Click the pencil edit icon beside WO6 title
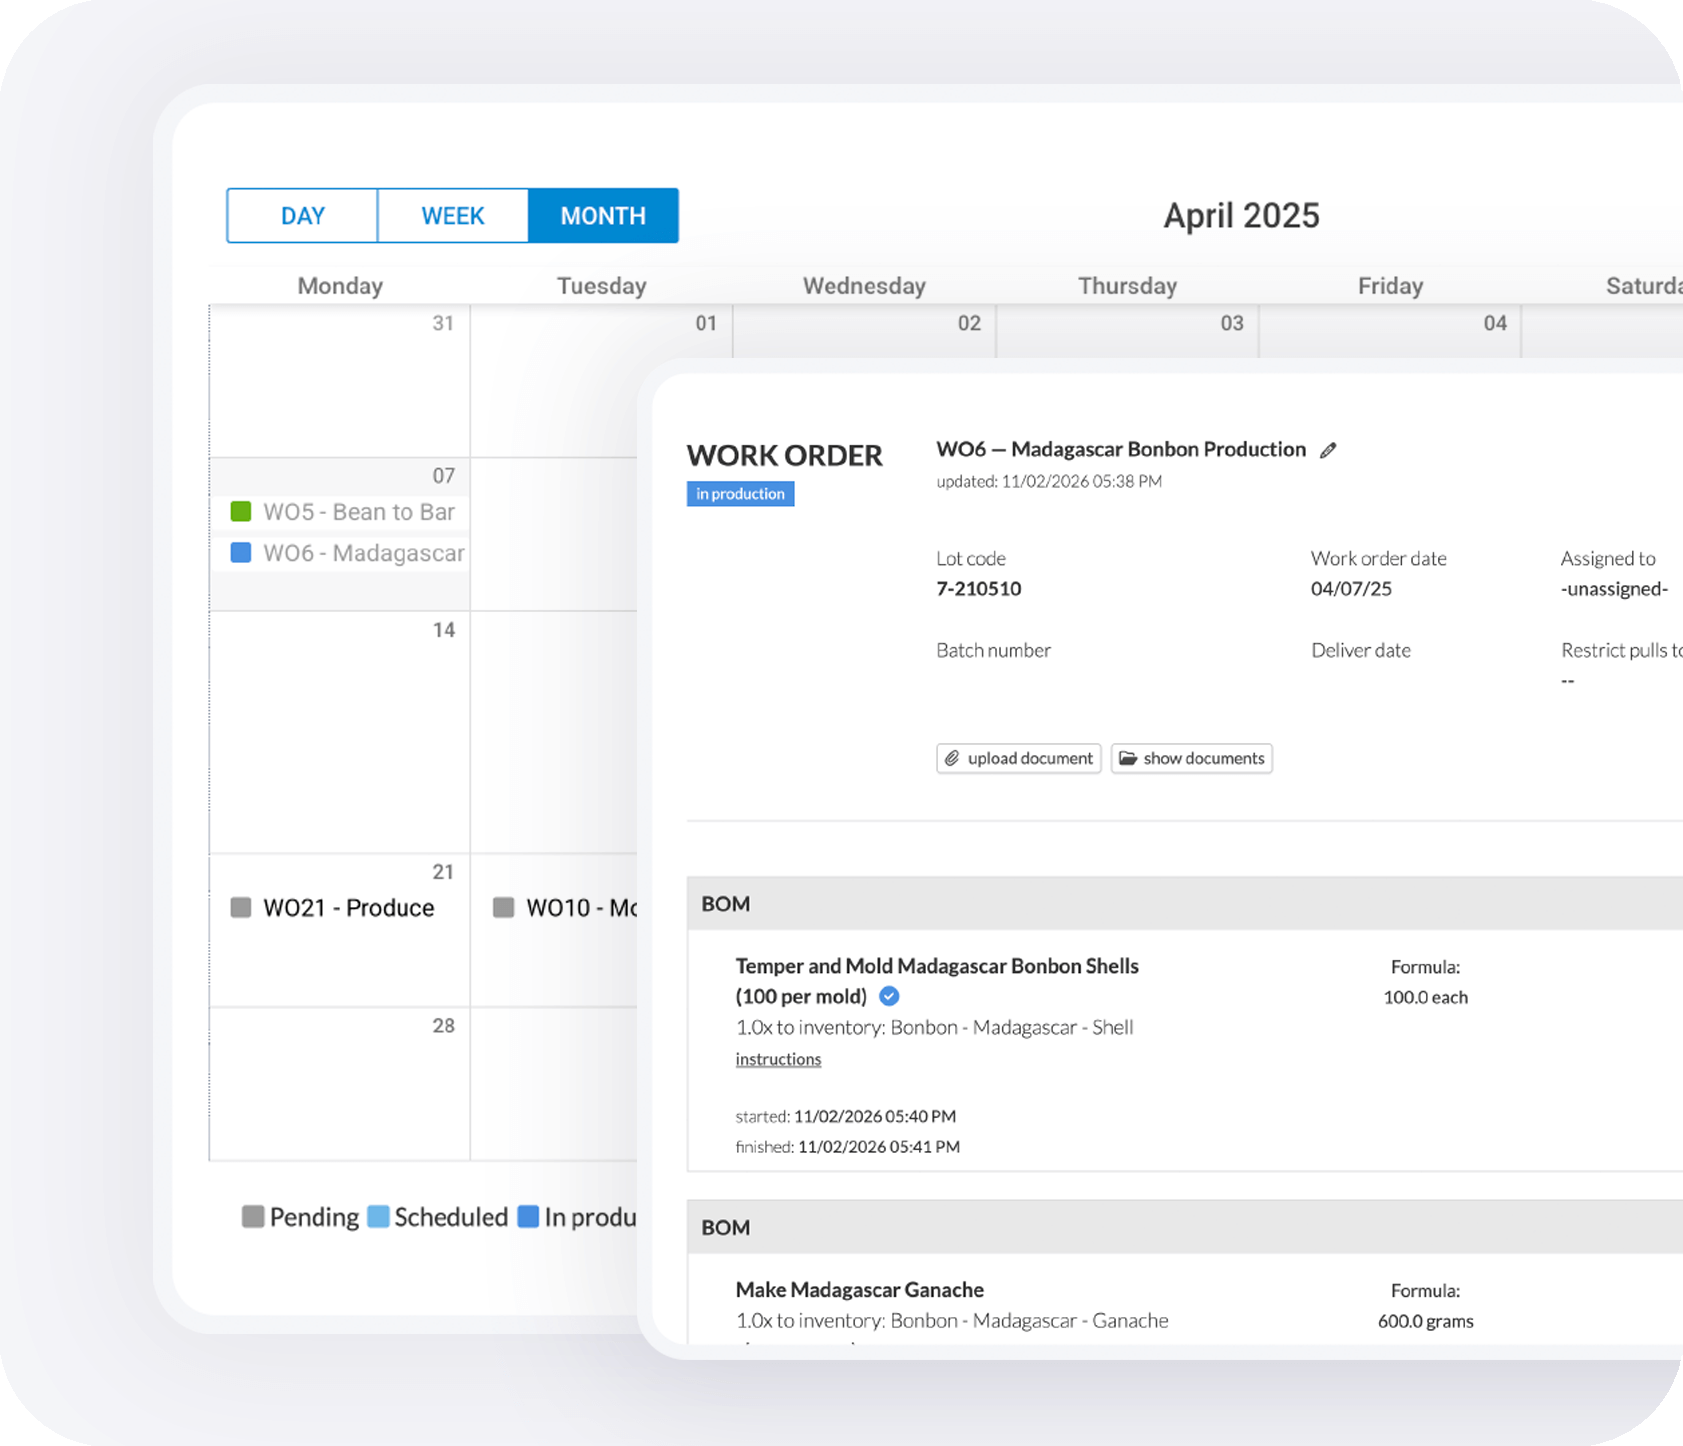This screenshot has height=1446, width=1683. (1328, 451)
